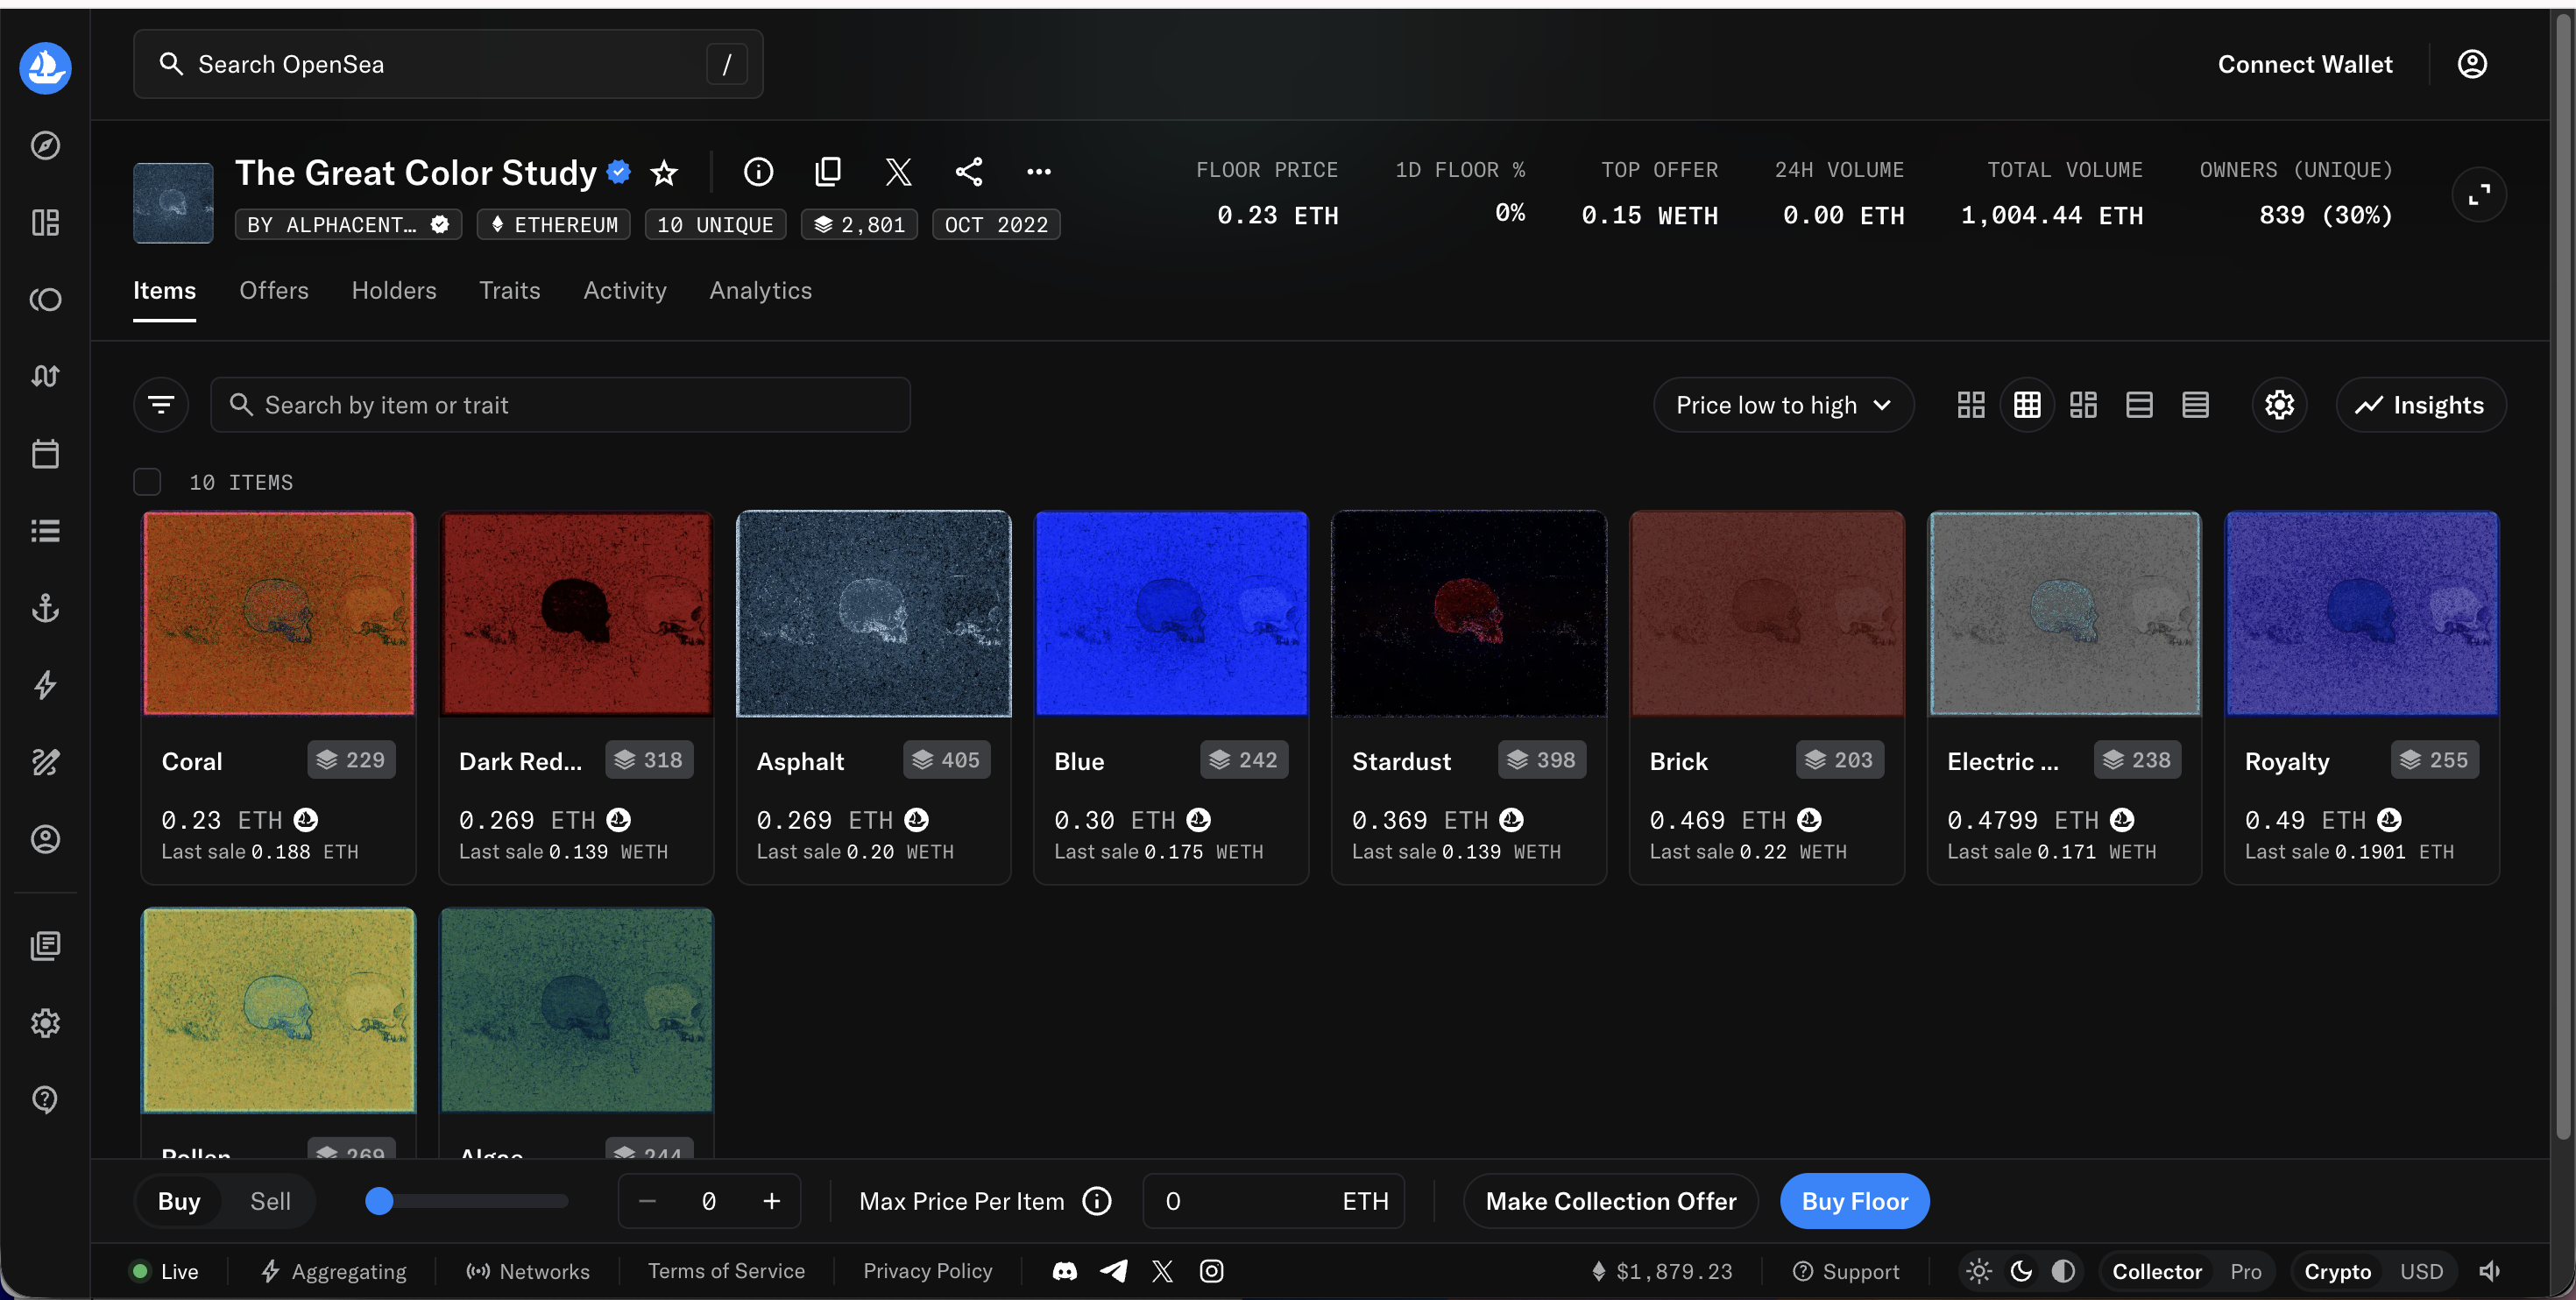Click the Search OpenSea field
2576x1300 pixels.
(448, 64)
